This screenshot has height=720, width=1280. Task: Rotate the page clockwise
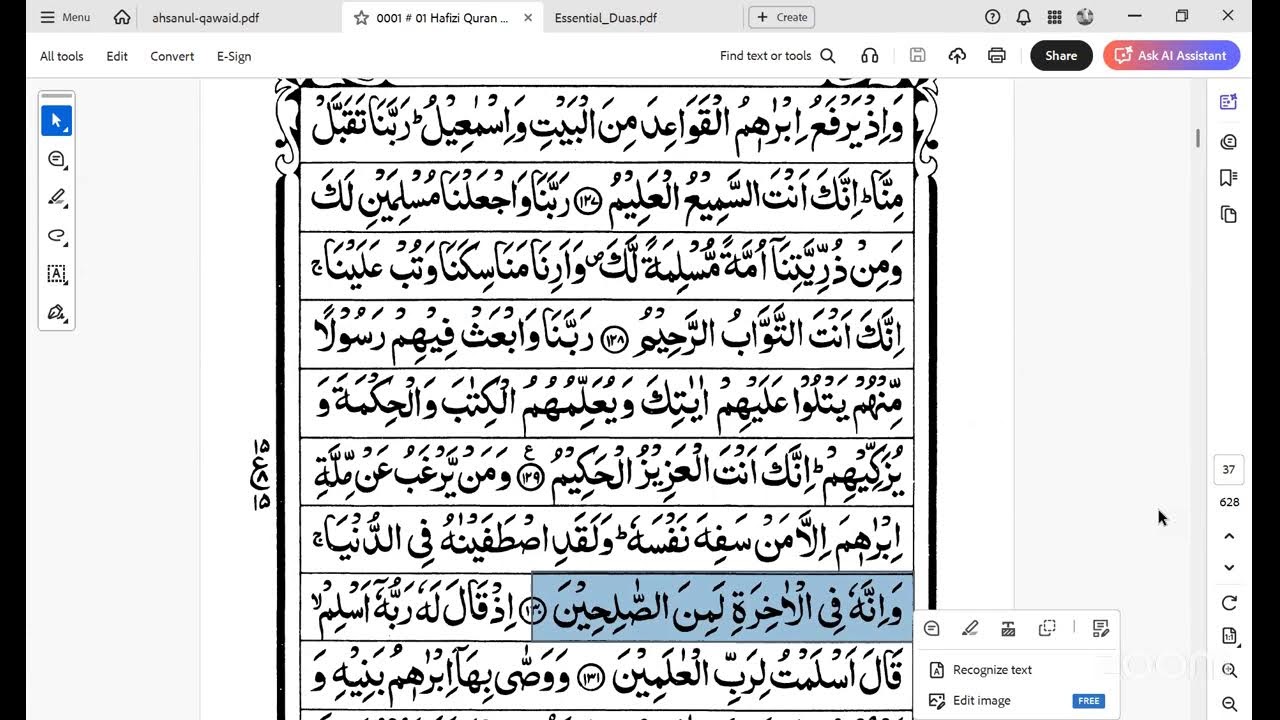point(1229,603)
